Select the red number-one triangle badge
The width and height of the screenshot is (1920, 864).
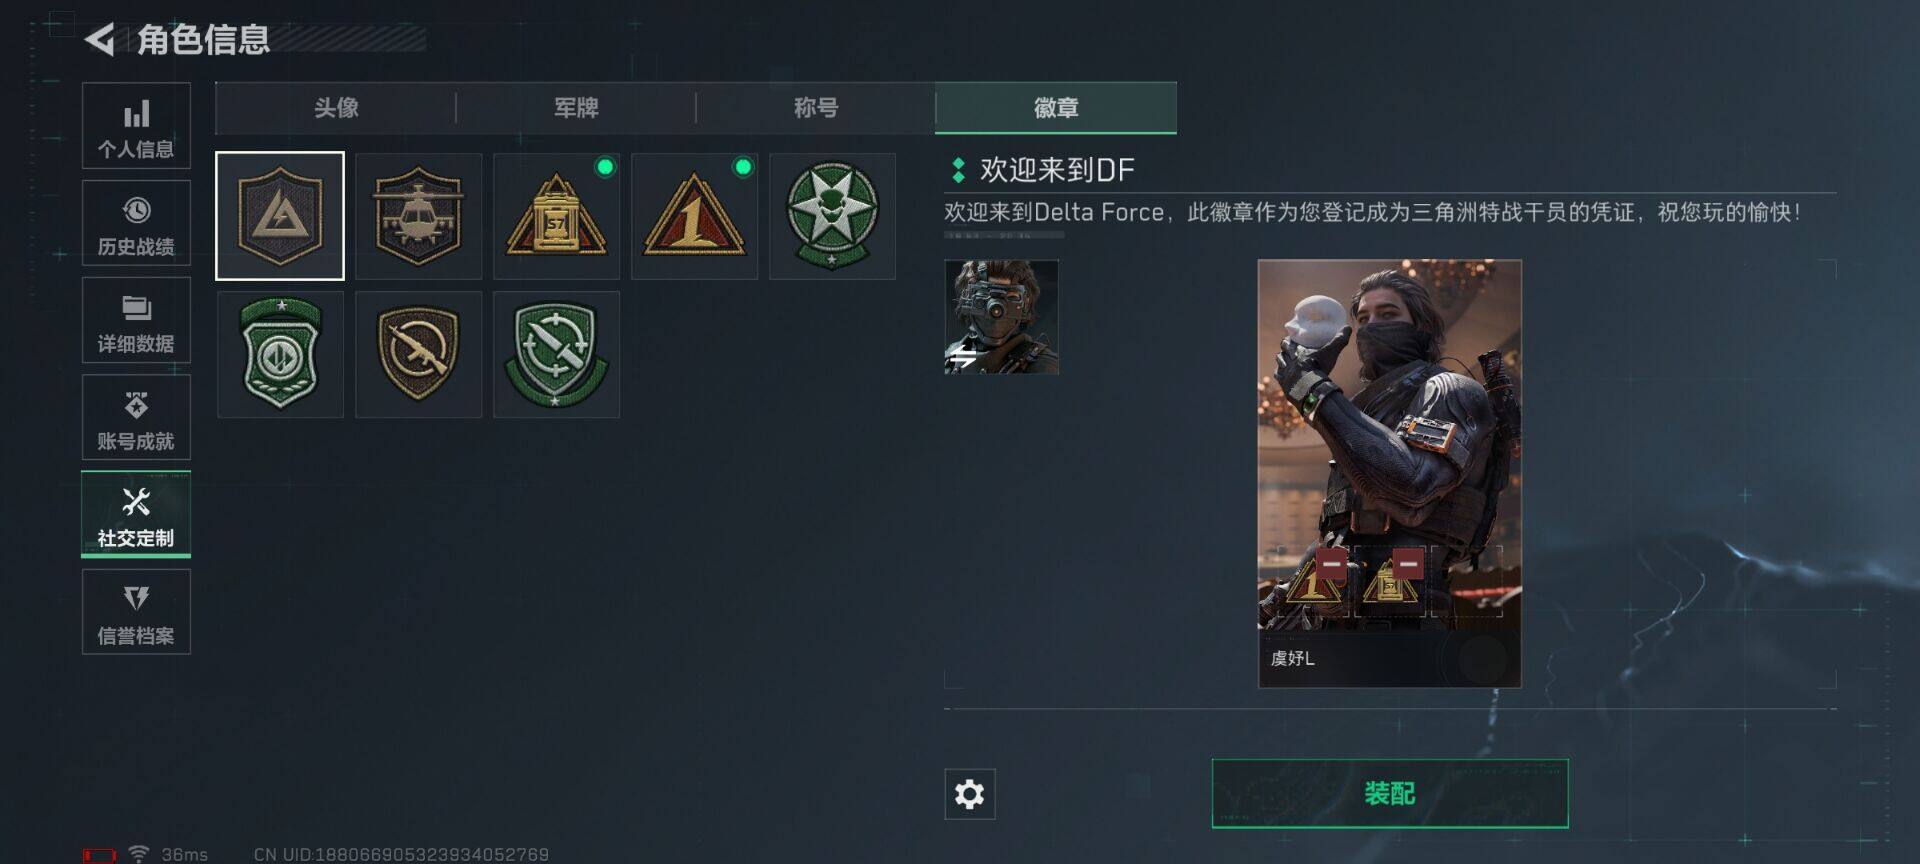tap(694, 216)
